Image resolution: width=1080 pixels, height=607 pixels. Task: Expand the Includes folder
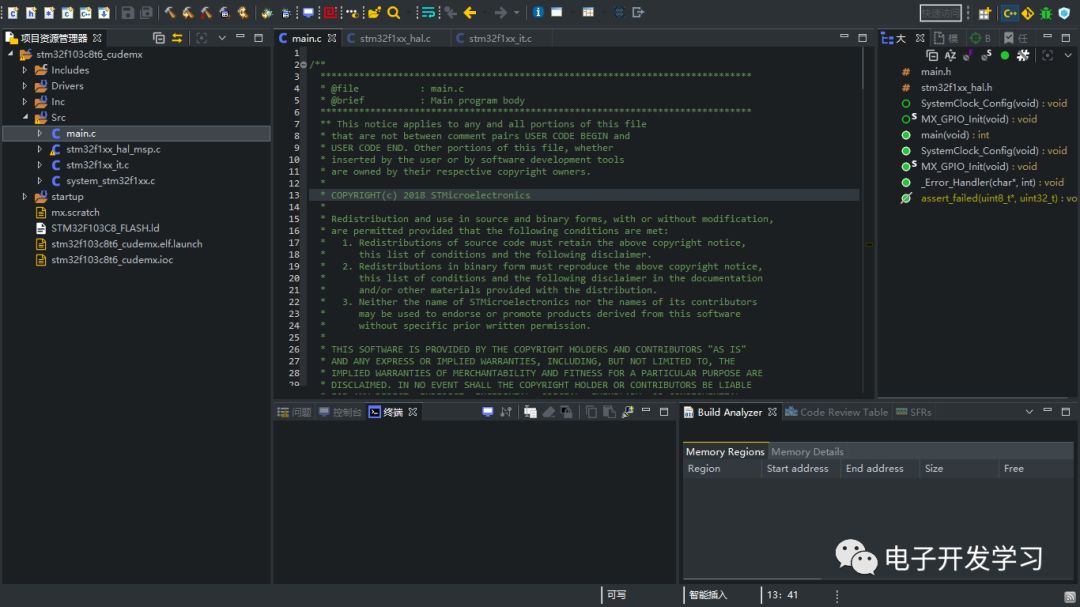25,70
